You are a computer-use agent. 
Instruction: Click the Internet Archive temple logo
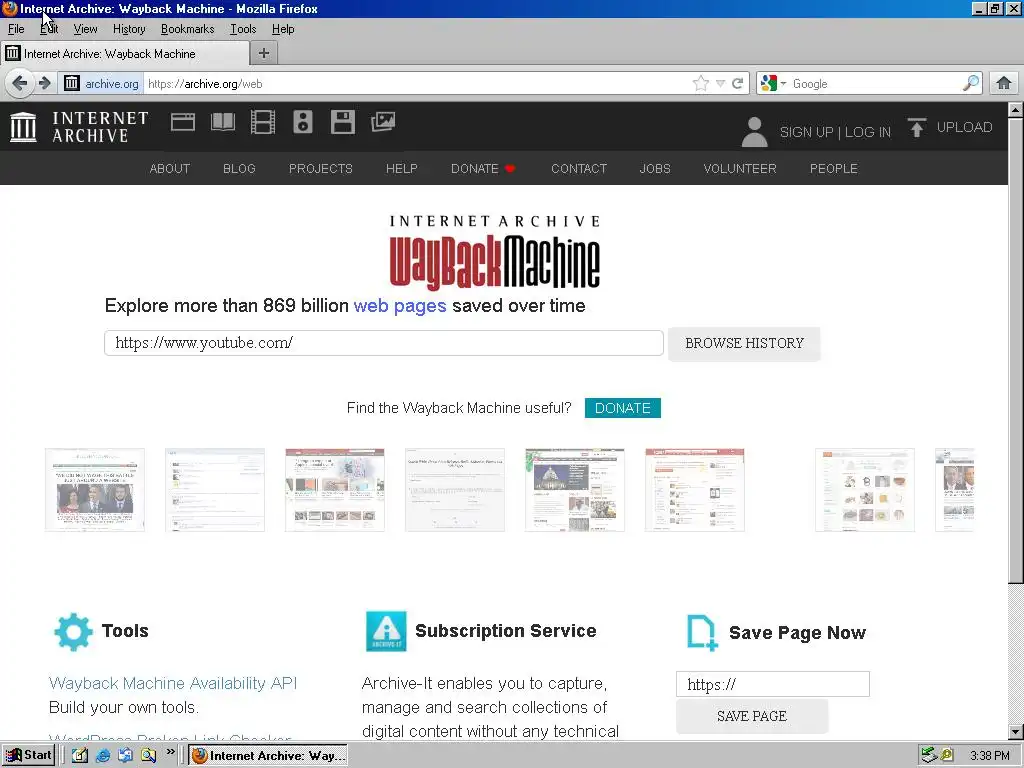point(23,126)
